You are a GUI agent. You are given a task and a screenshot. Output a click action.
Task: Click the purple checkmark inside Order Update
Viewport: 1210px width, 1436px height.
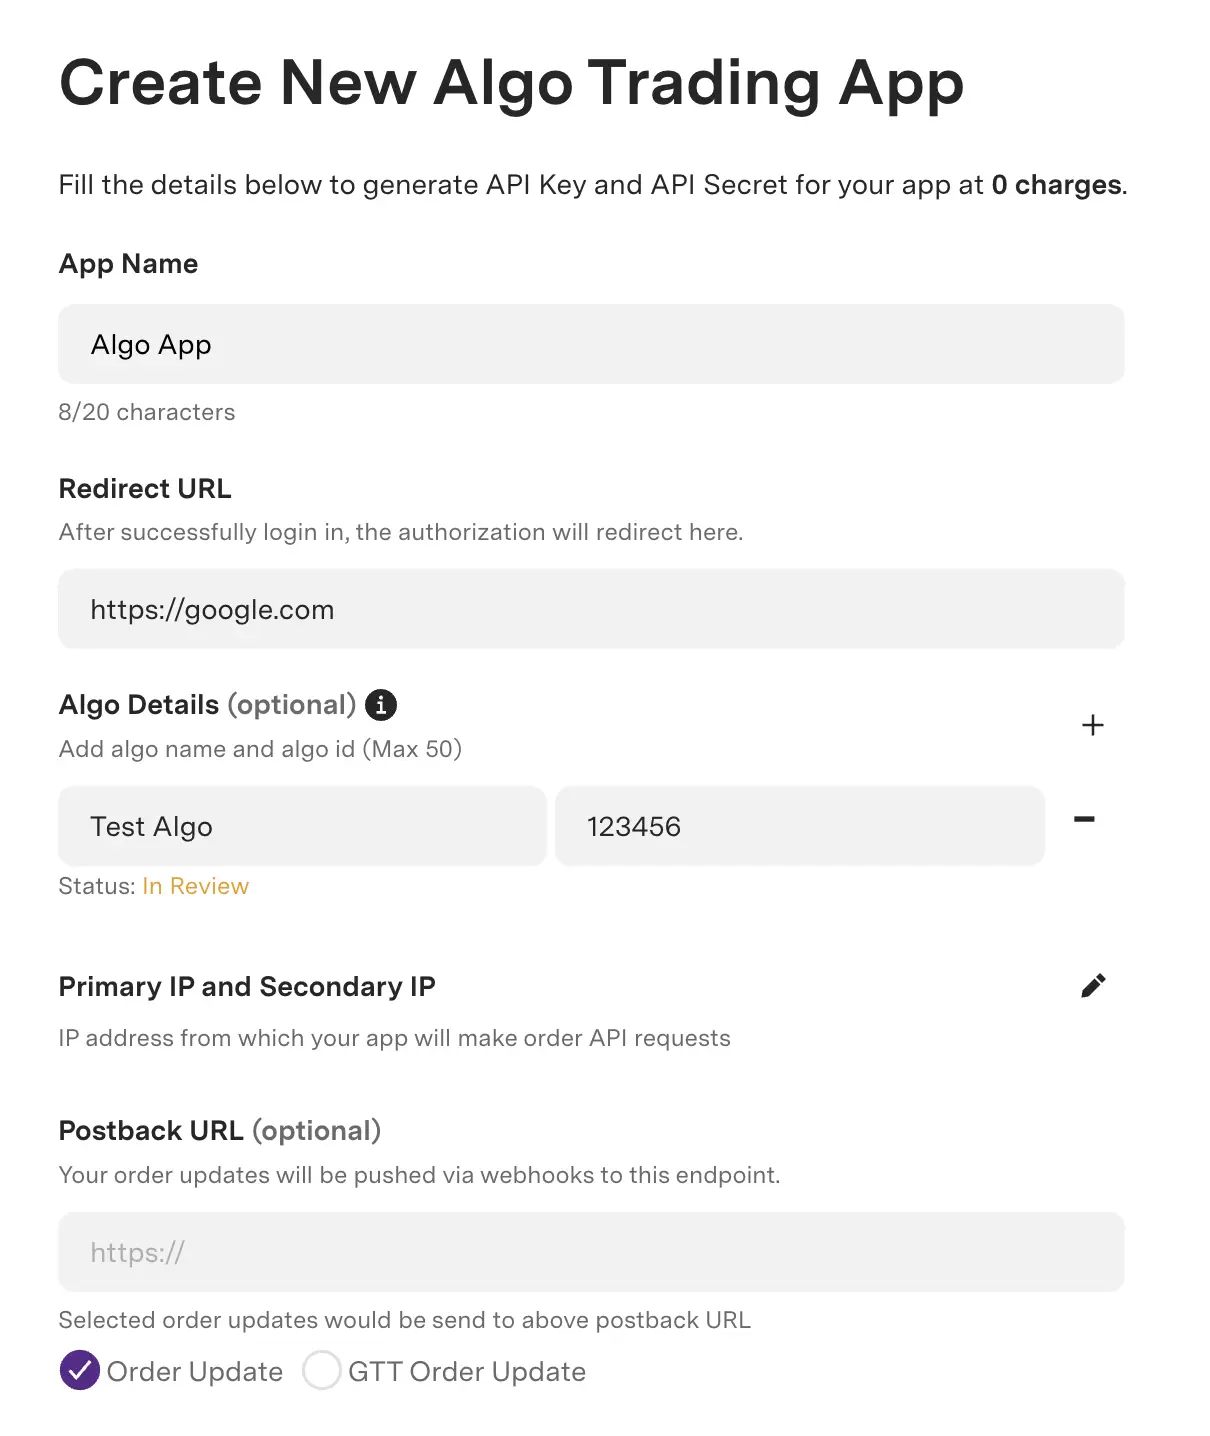80,1371
